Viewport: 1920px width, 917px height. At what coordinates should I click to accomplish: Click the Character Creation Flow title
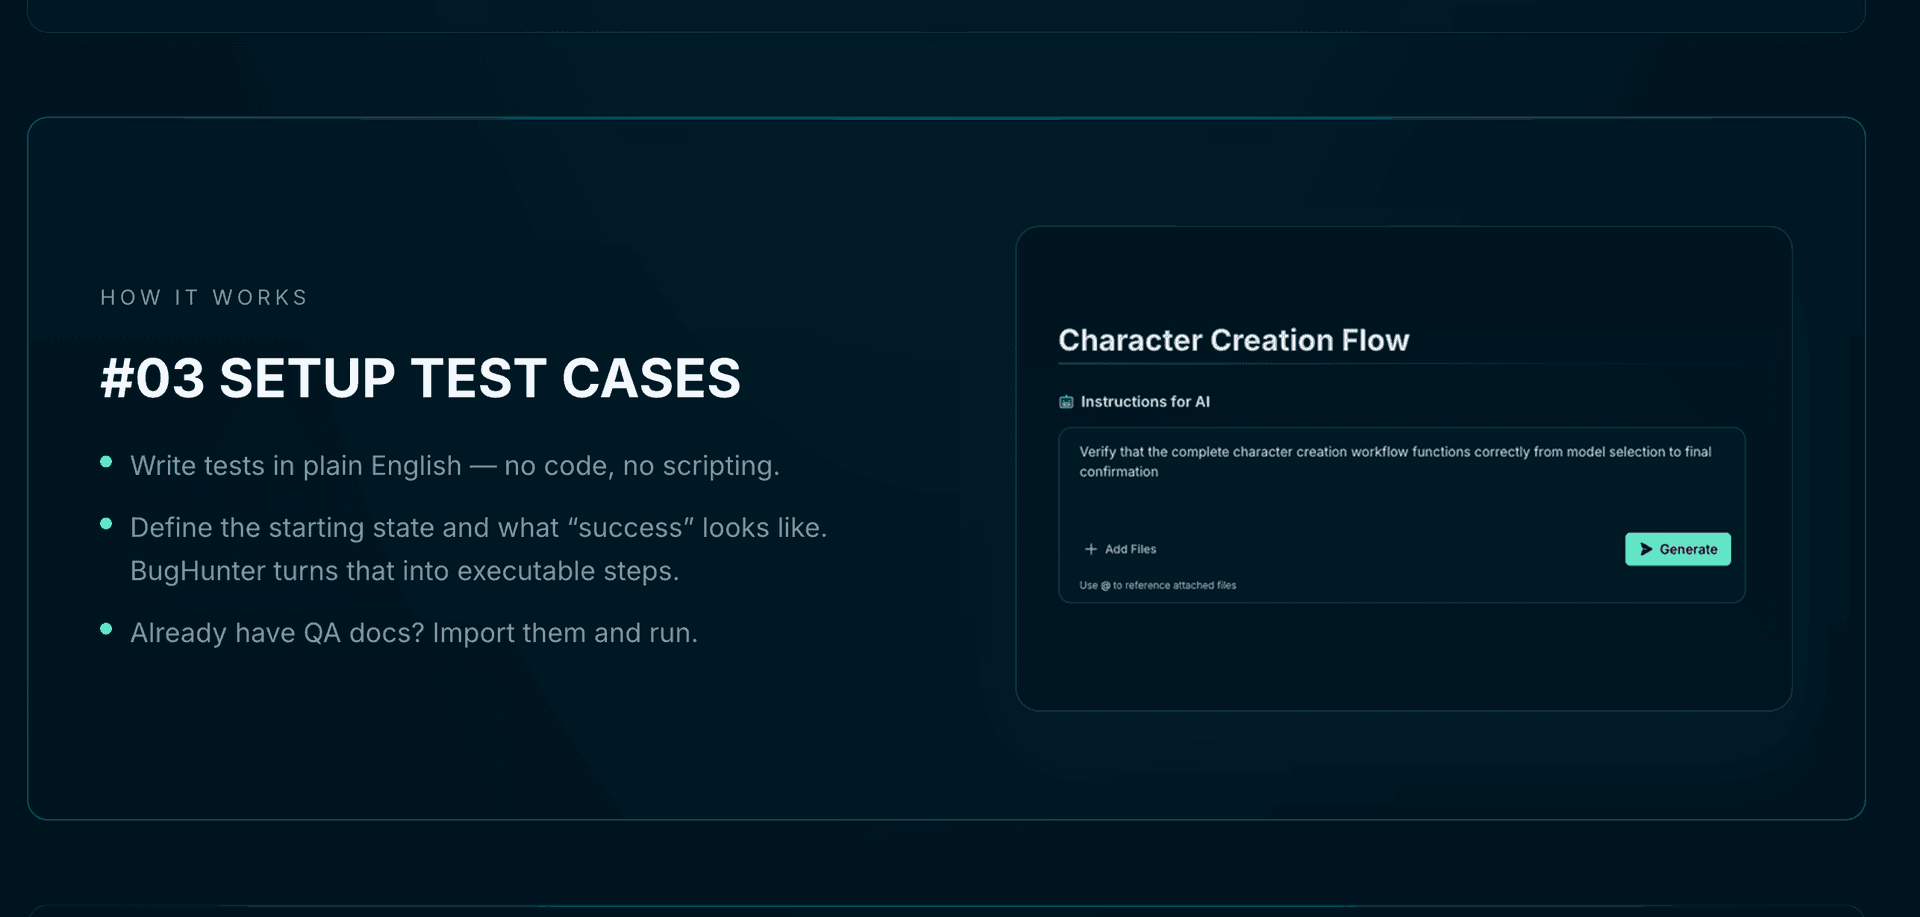click(1233, 340)
